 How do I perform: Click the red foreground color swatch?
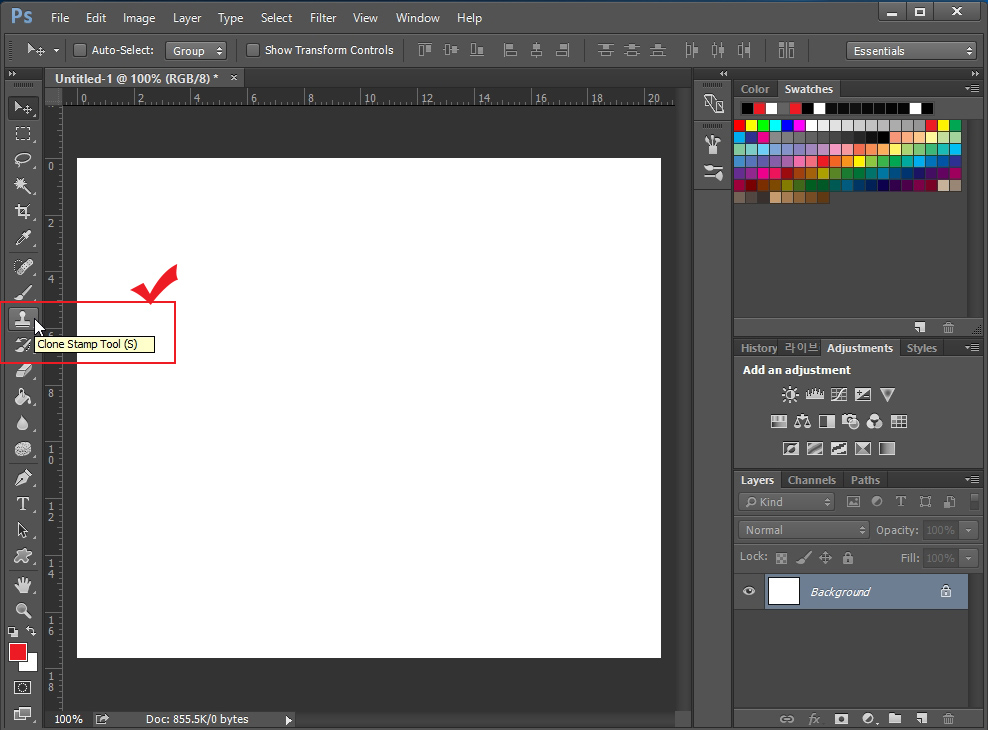[x=16, y=651]
